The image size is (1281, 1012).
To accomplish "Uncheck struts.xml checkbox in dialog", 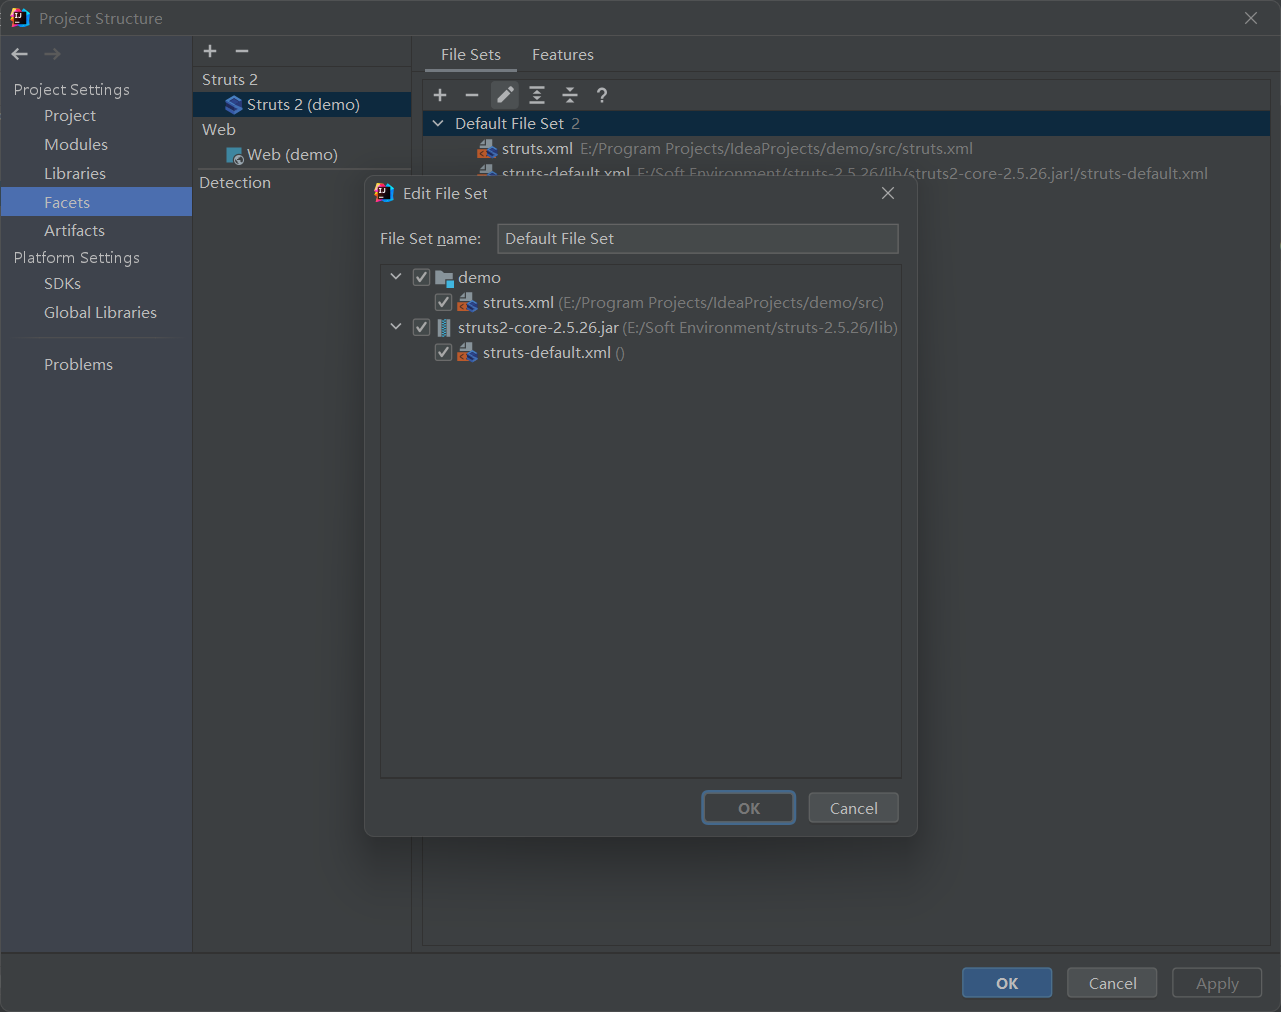I will tap(443, 302).
